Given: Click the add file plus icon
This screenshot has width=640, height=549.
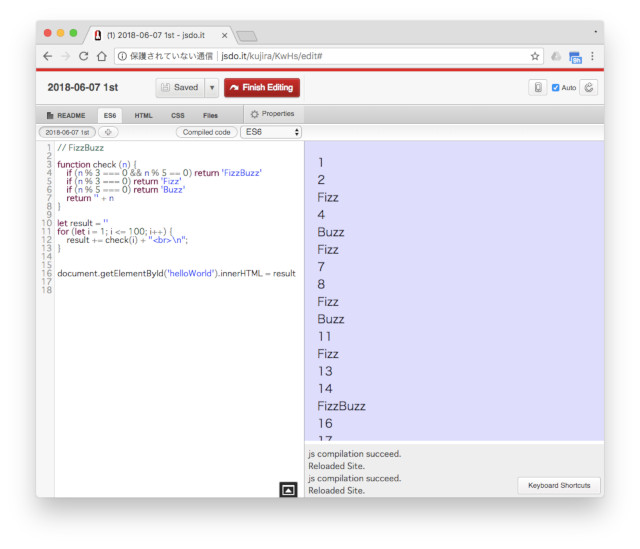Looking at the screenshot, I should [107, 132].
